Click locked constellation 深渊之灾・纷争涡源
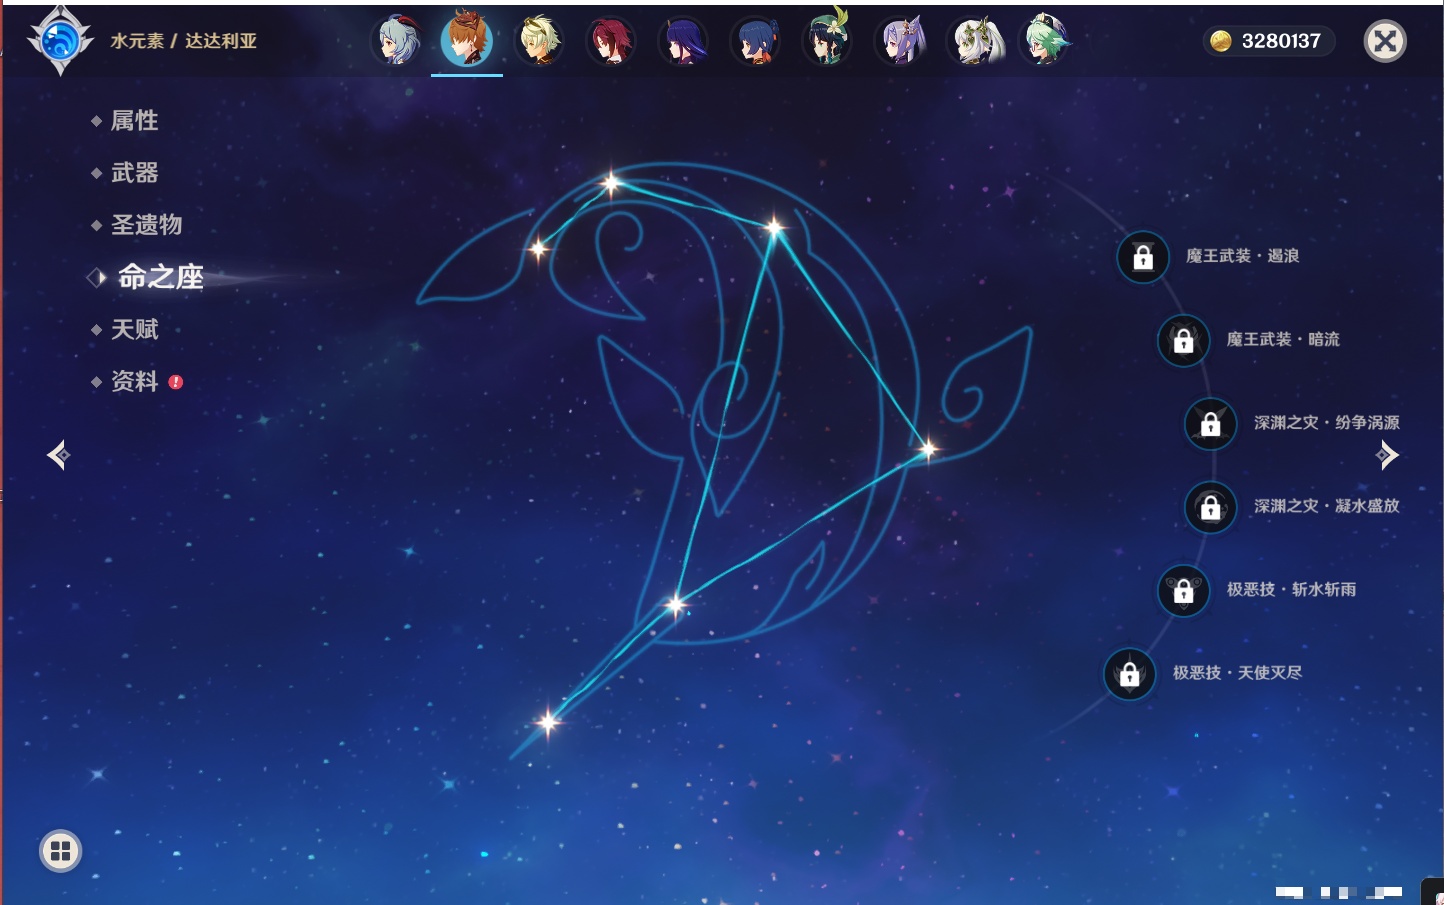The height and width of the screenshot is (905, 1444). click(1210, 424)
